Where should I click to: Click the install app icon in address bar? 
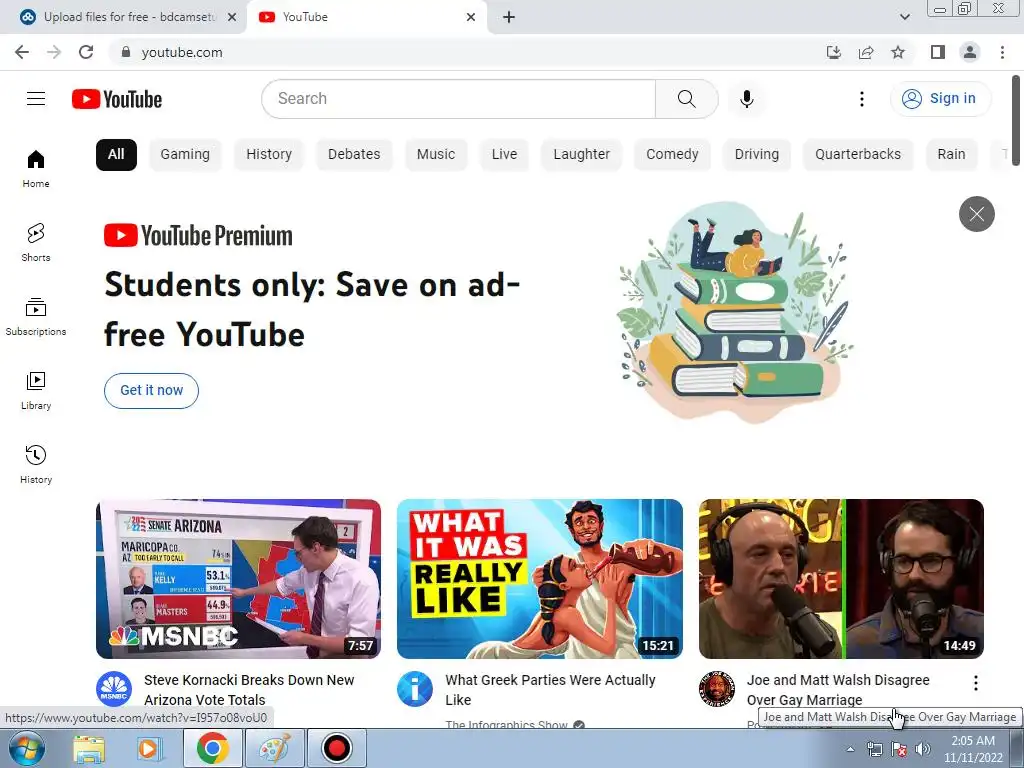(x=833, y=52)
